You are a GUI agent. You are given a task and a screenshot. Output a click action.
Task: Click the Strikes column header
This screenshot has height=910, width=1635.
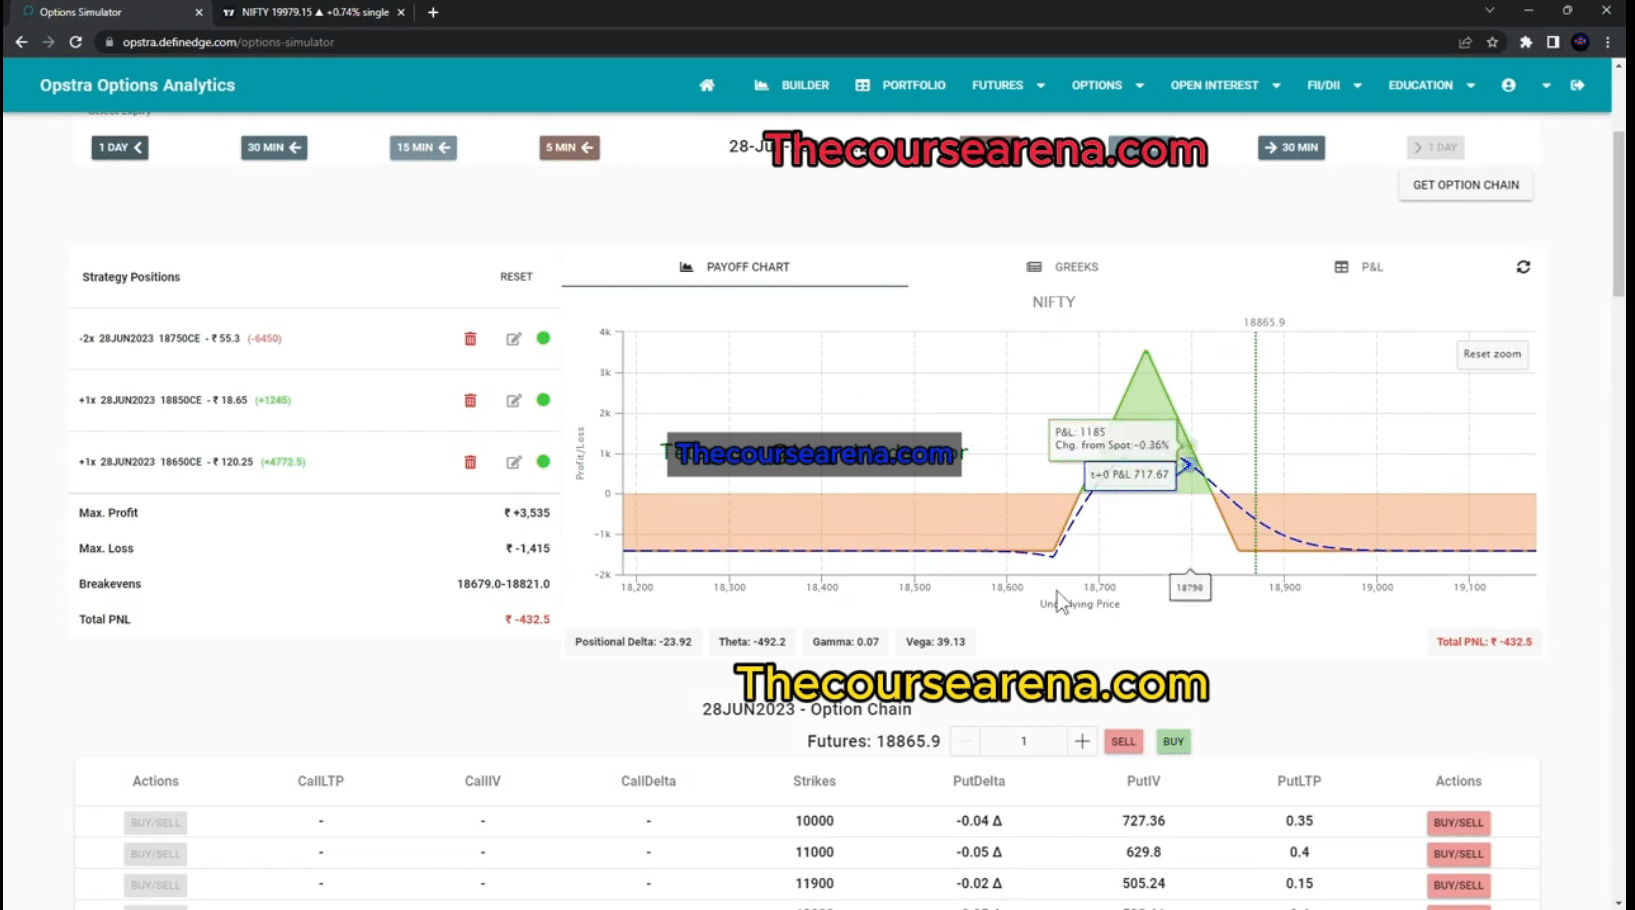pos(814,781)
